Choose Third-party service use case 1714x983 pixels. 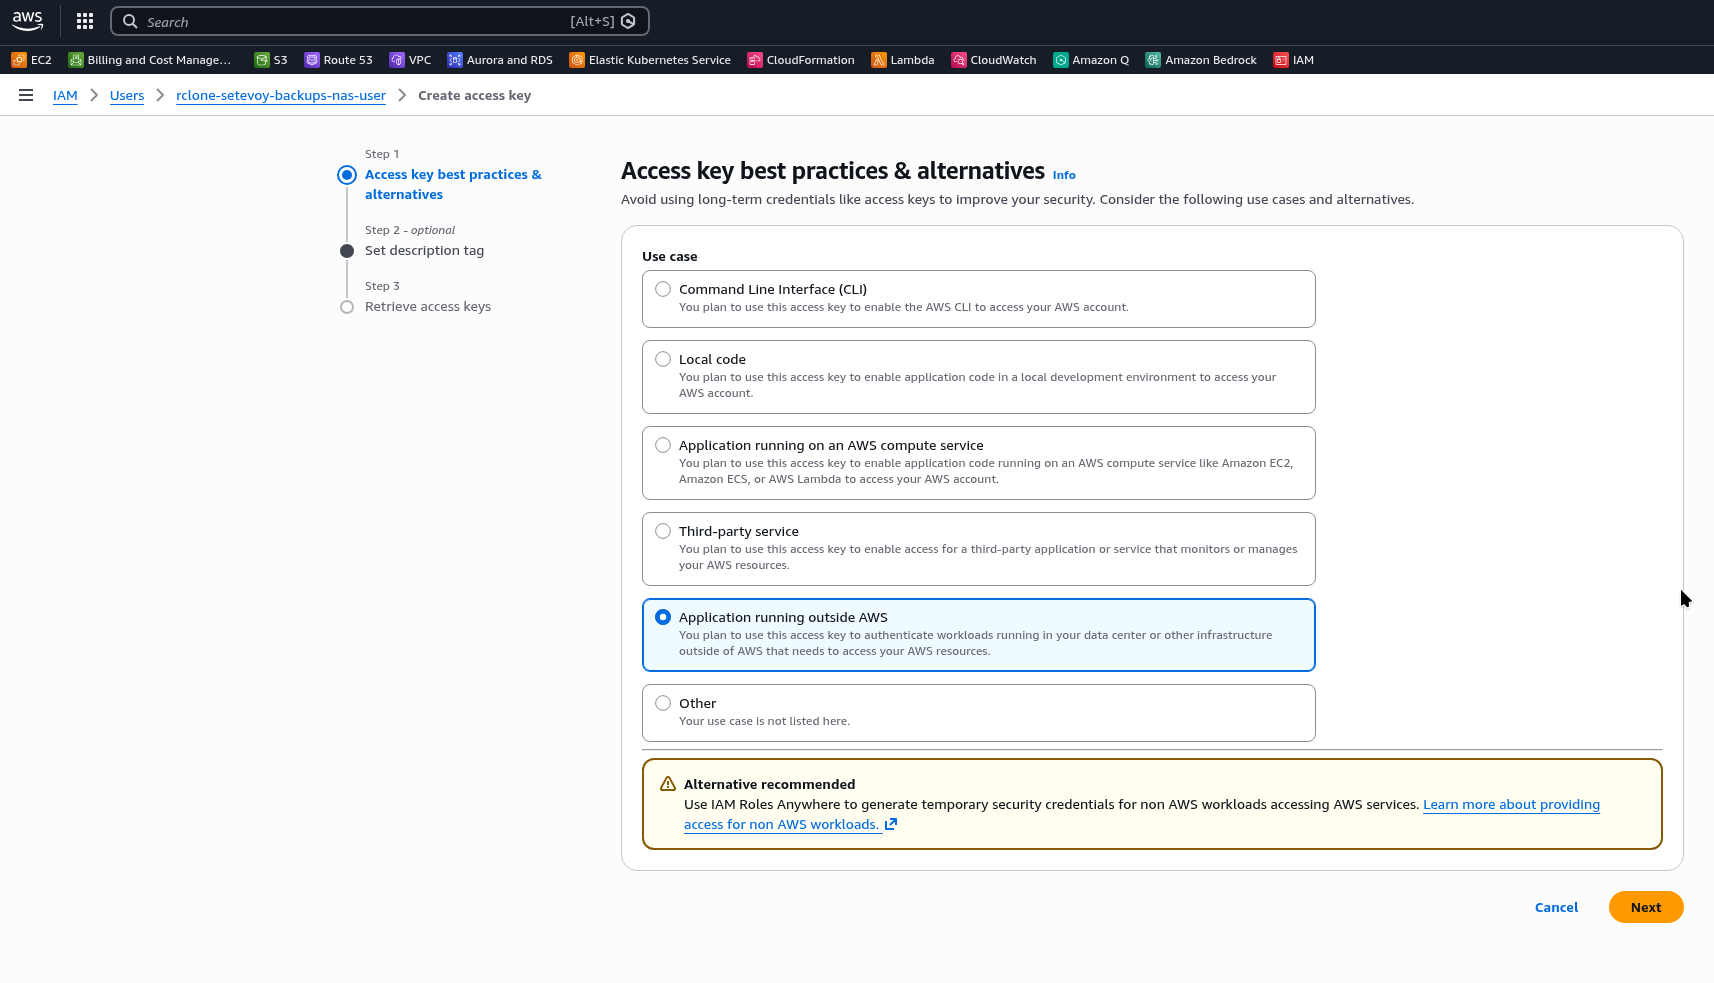click(663, 531)
